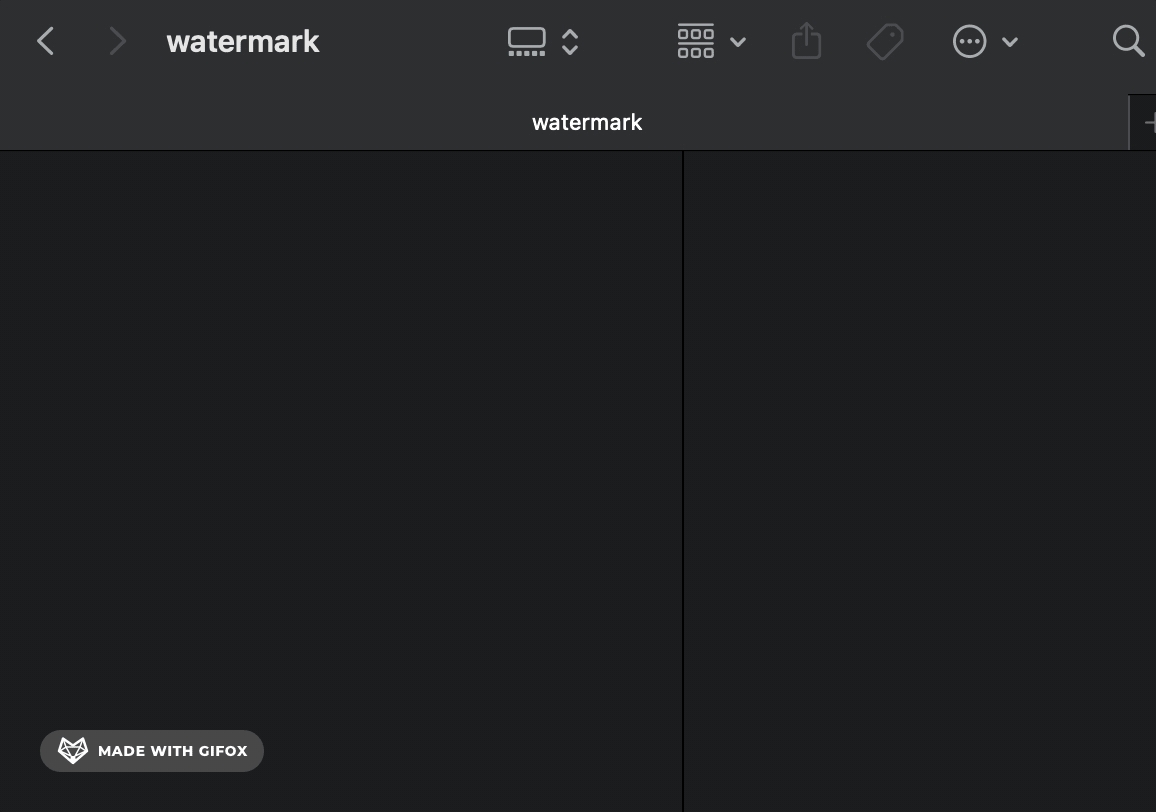This screenshot has height=812, width=1156.
Task: Click the Edit Tags icon
Action: [x=885, y=41]
